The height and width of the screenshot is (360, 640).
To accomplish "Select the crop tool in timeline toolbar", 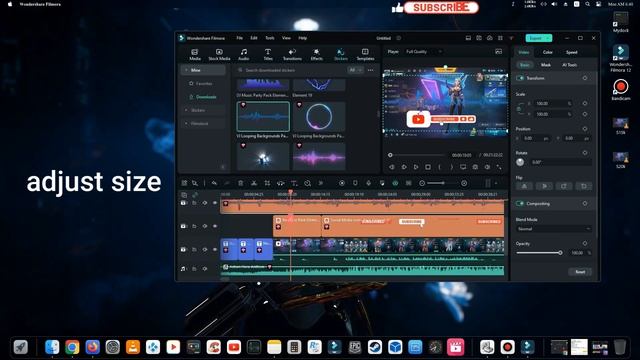I will click(267, 183).
